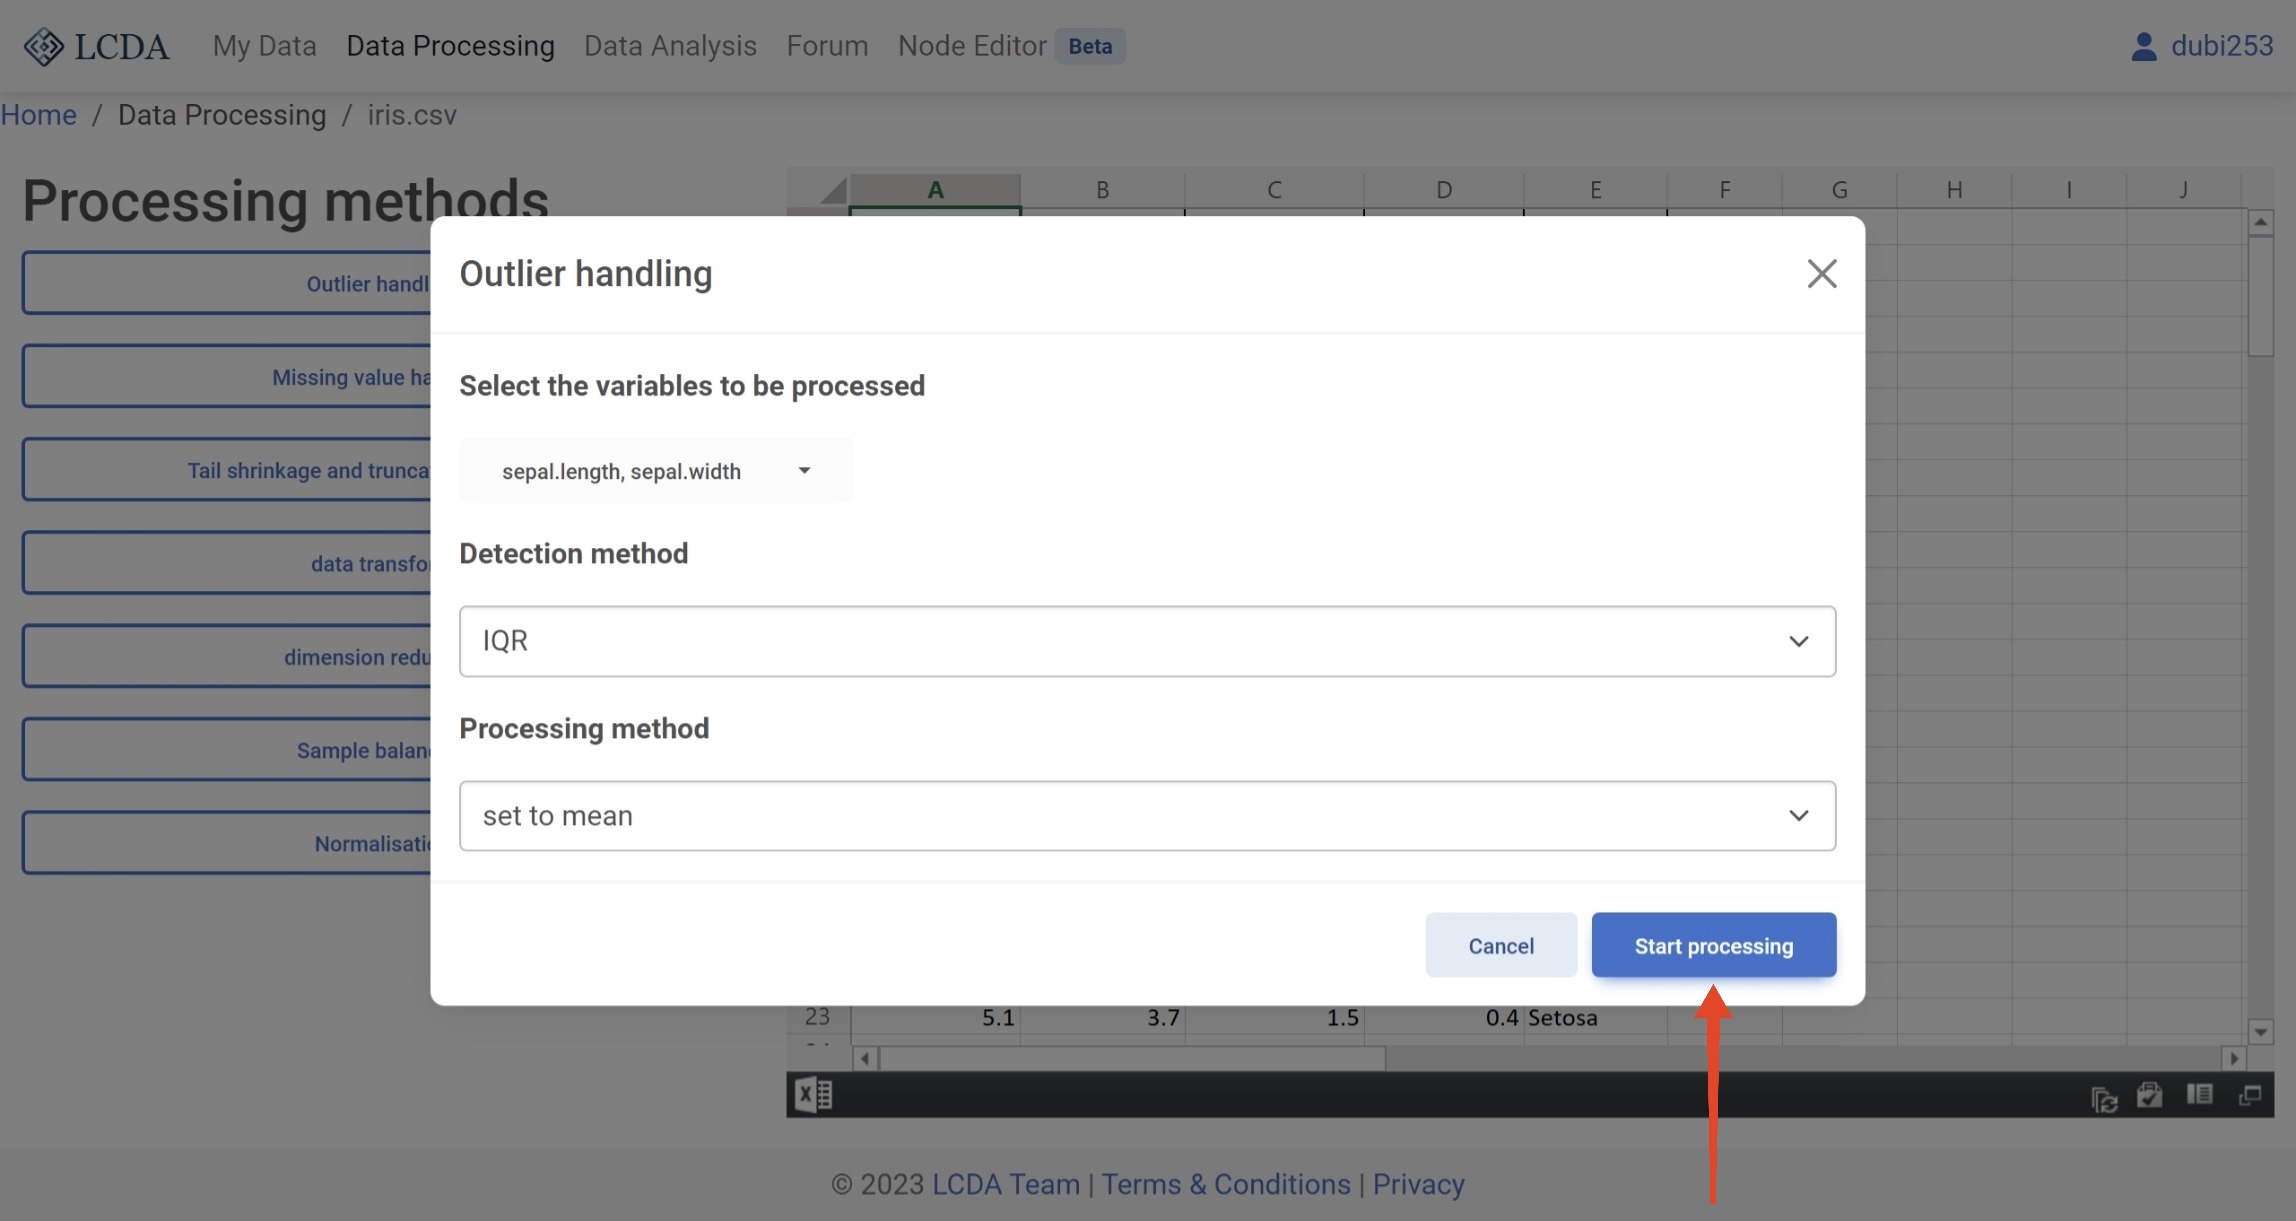
Task: Open the IQR detection method dropdown
Action: pos(1147,641)
